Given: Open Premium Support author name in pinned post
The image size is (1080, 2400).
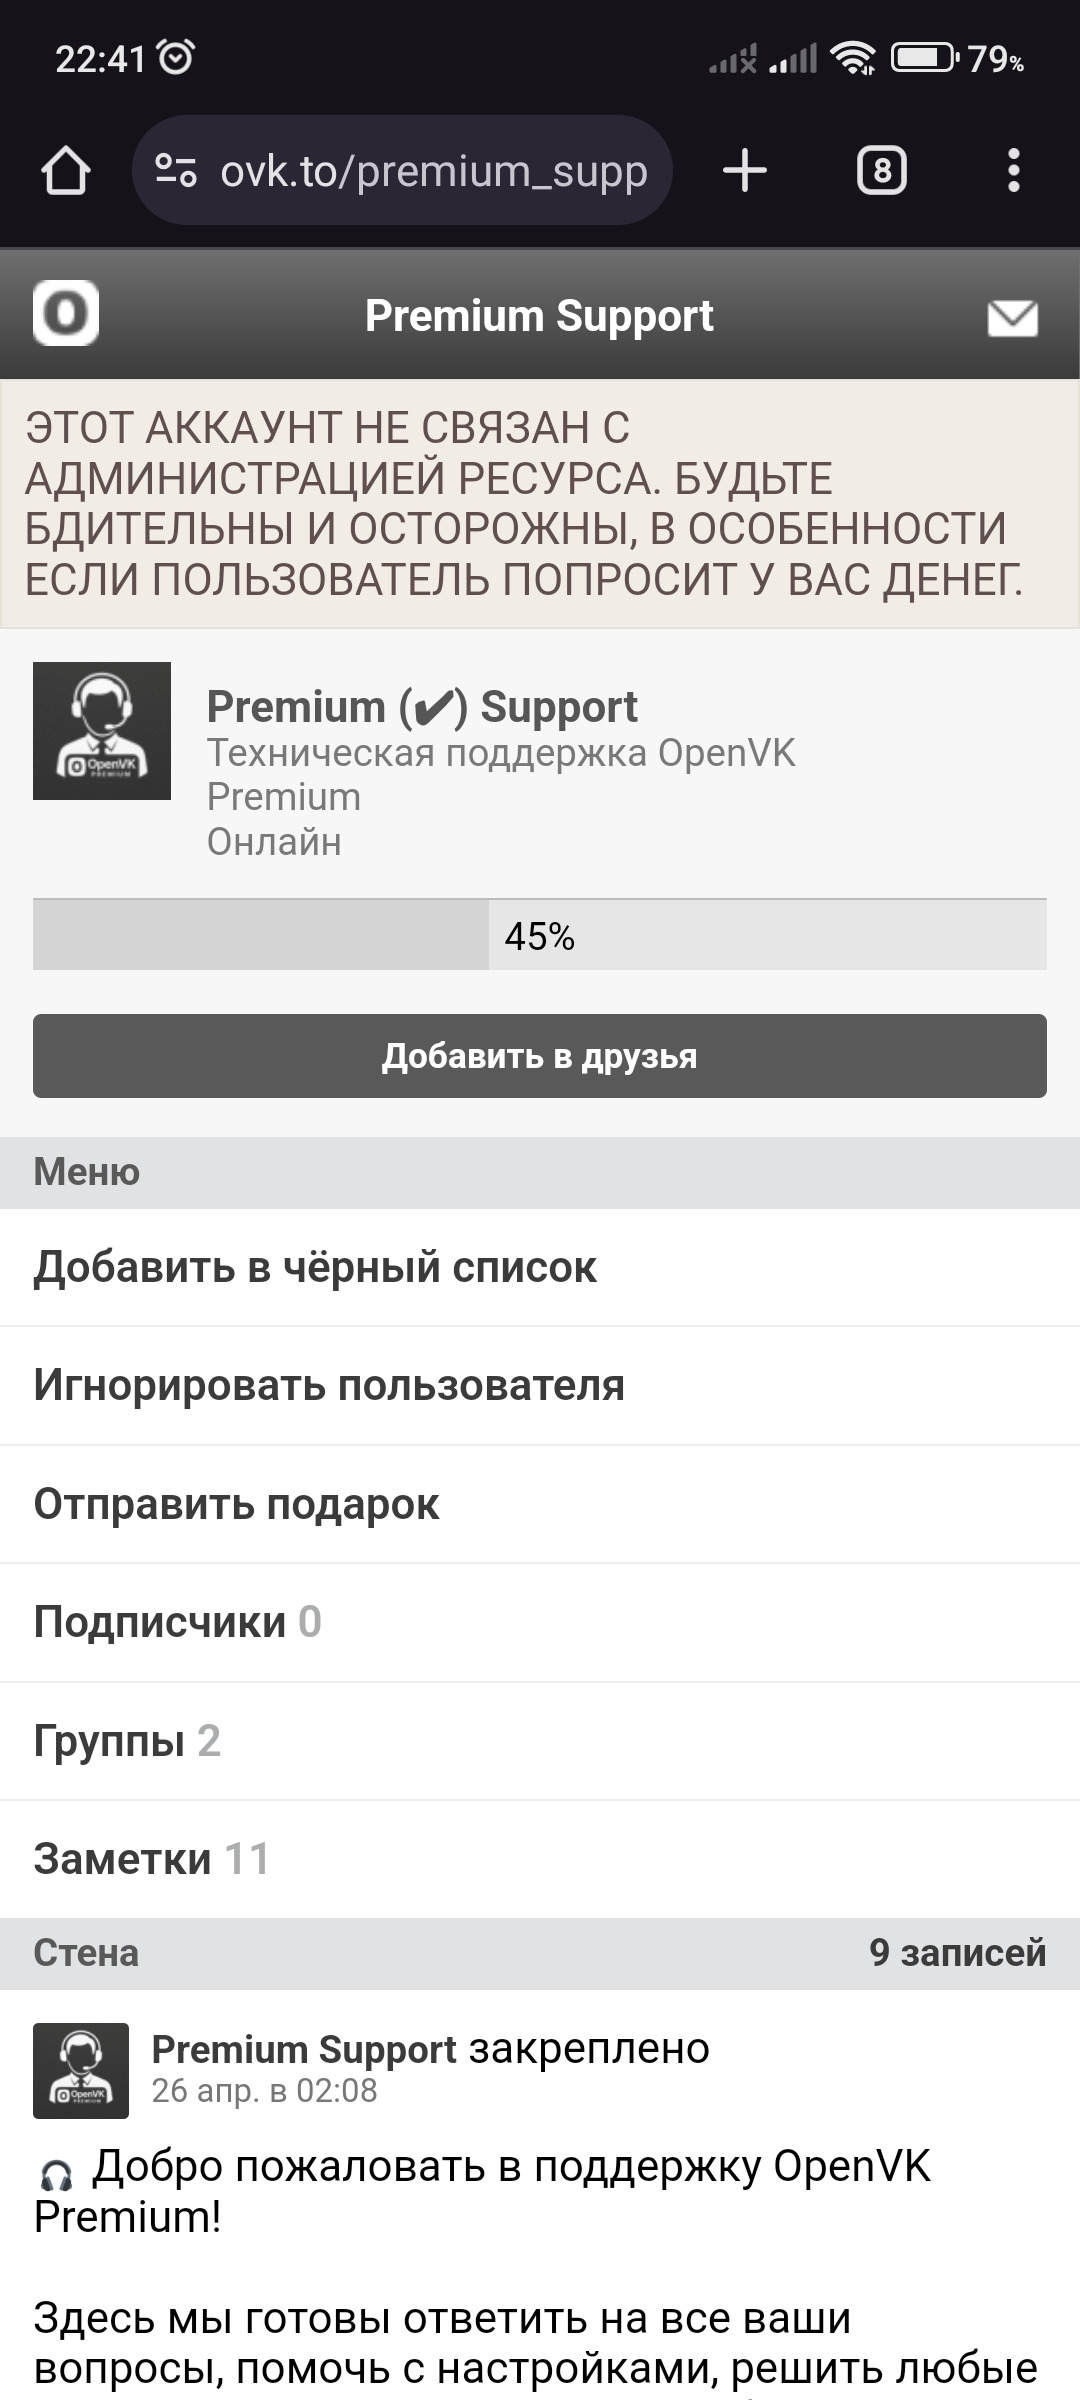Looking at the screenshot, I should (304, 2049).
